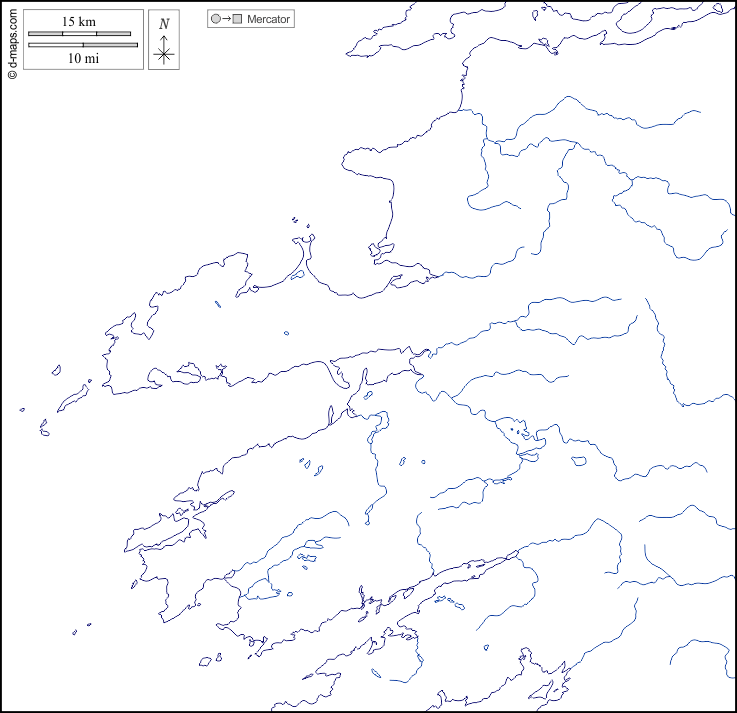This screenshot has width=737, height=713.
Task: Click the tiny islet in the middle of the wide bay
Action: pyautogui.click(x=286, y=333)
